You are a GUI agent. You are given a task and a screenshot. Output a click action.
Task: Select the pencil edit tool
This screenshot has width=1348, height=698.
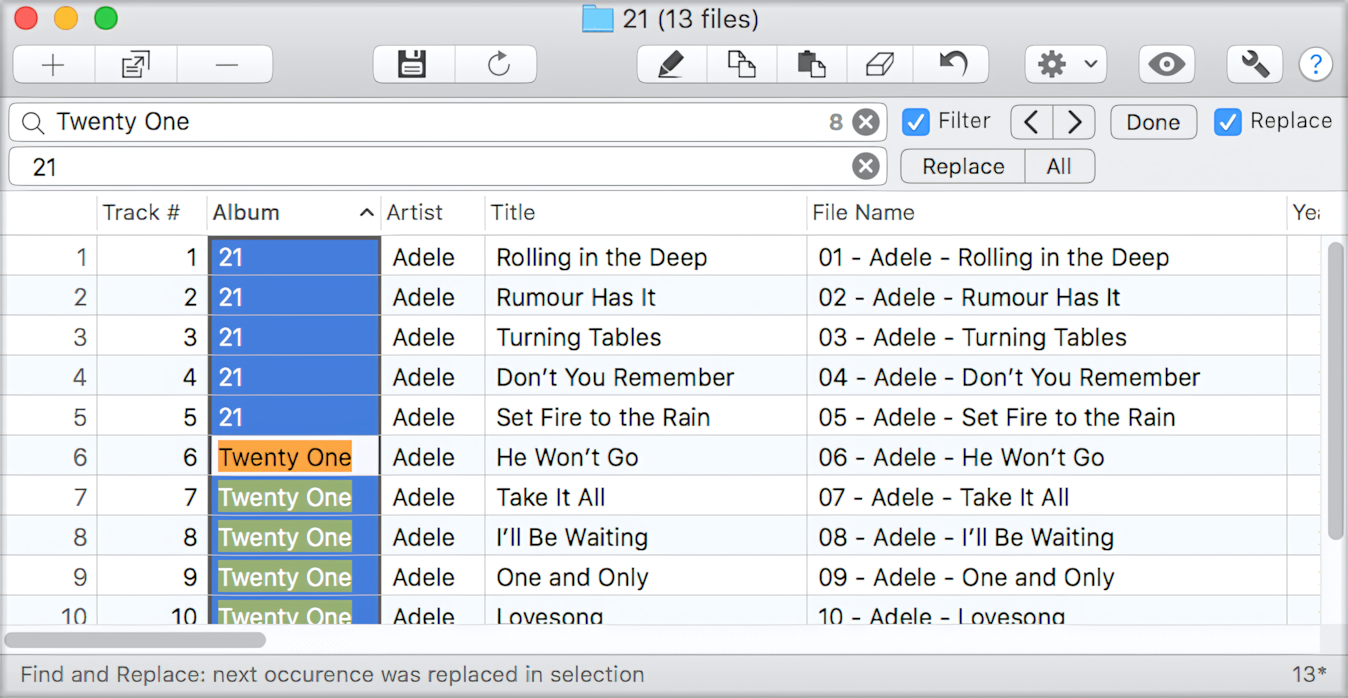tap(671, 65)
